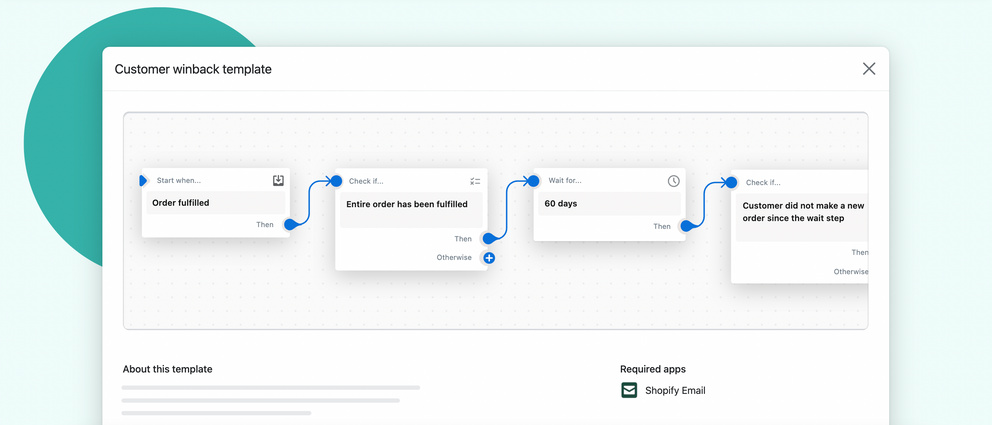Screen dimensions: 992x425
Task: Click input connector dot of Wait for card
Action: (x=534, y=181)
